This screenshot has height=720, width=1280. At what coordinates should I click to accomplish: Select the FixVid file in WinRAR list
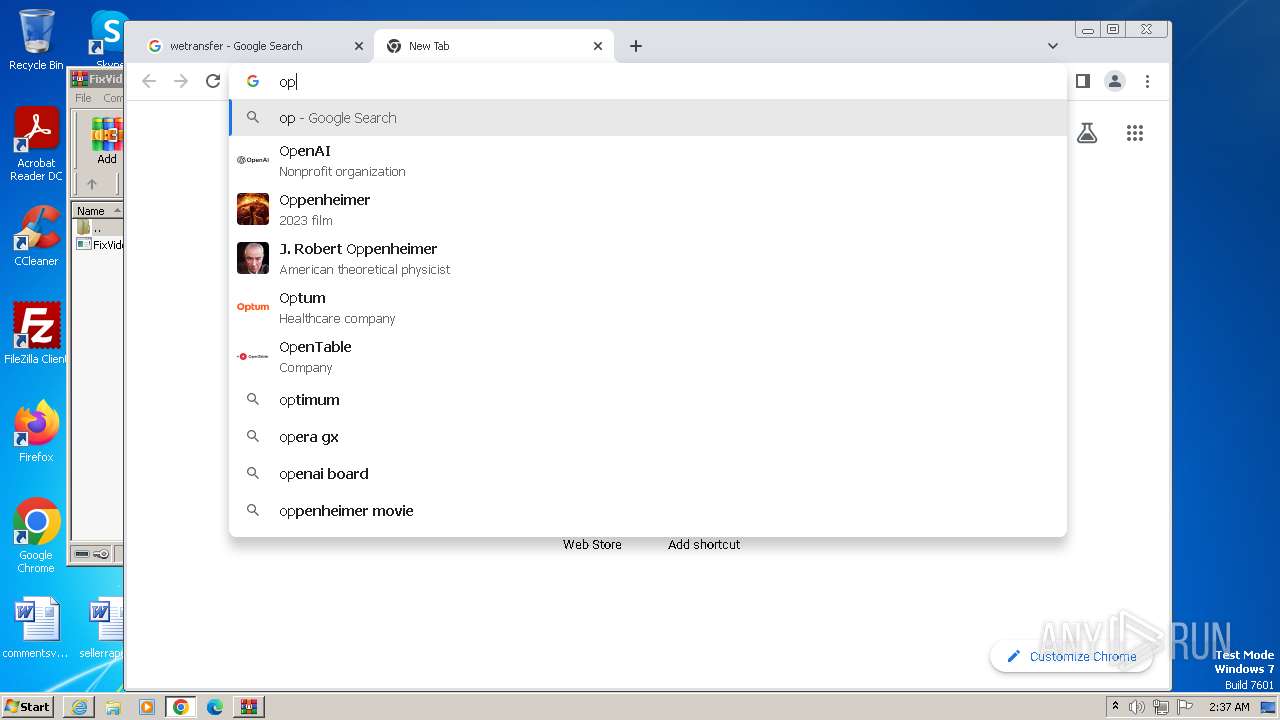pos(101,245)
